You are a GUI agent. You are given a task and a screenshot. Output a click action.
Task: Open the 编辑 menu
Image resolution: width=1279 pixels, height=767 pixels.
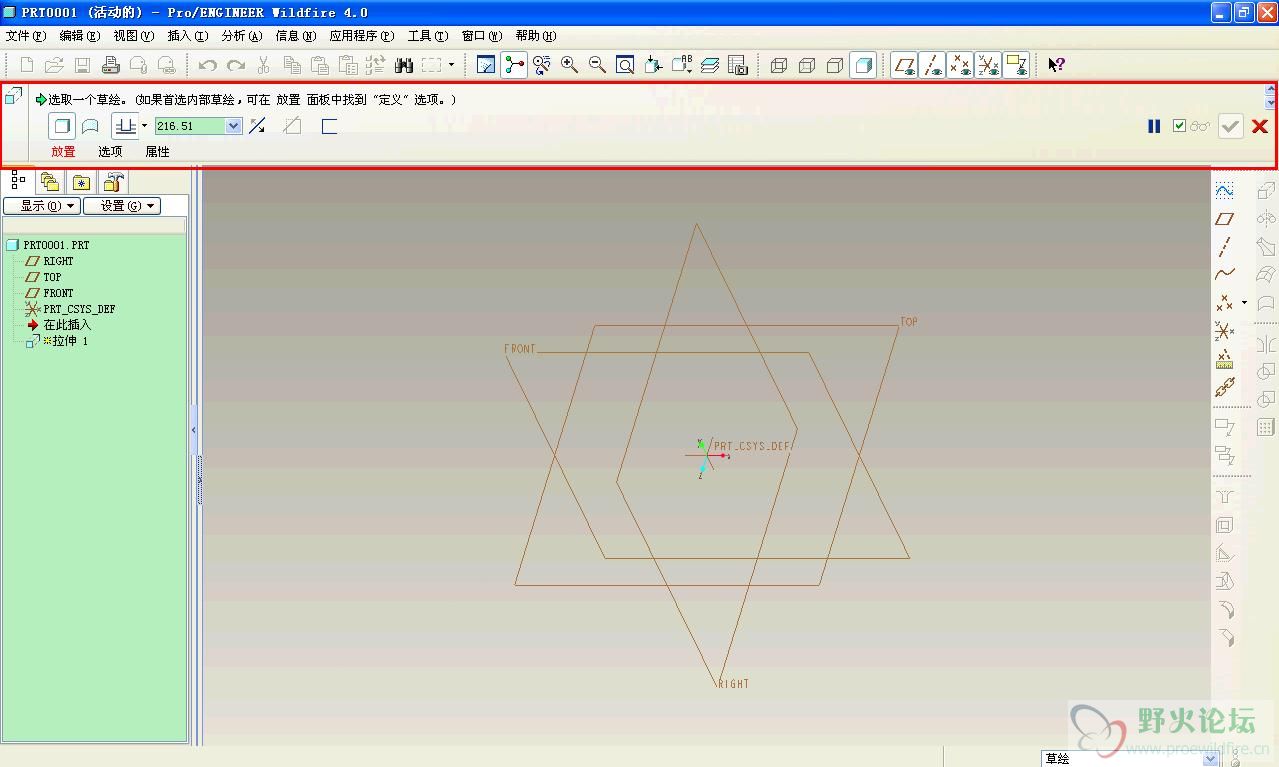tap(80, 36)
